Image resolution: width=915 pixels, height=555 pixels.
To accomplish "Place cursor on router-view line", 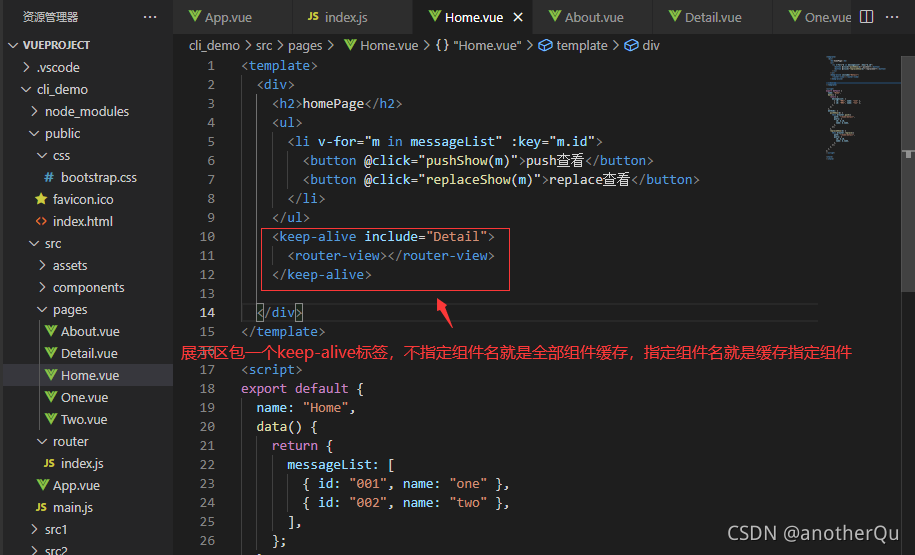I will [391, 256].
